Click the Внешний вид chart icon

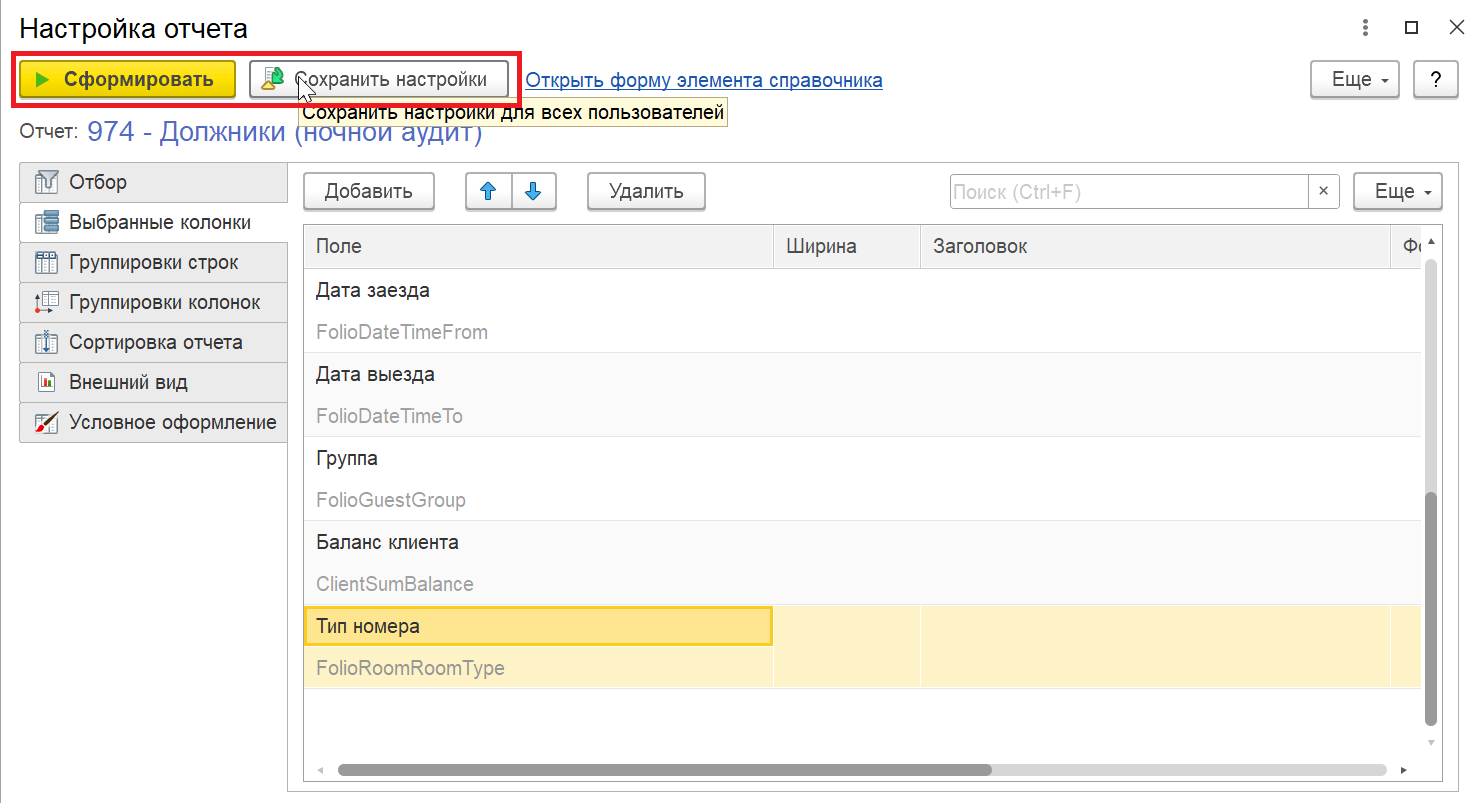click(x=46, y=382)
